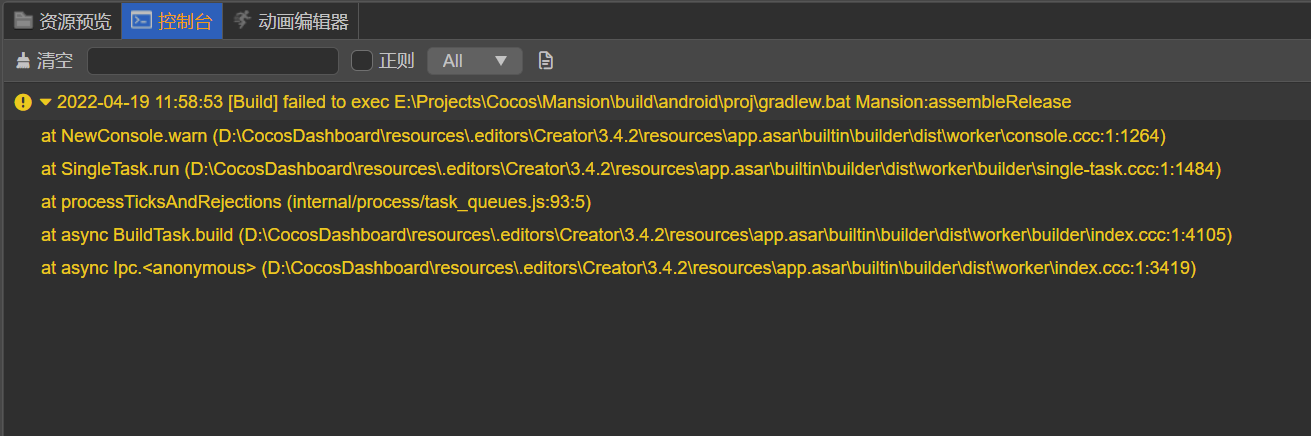Image resolution: width=1311 pixels, height=436 pixels.
Task: Switch to the 资源预览 tab
Action: (x=75, y=21)
